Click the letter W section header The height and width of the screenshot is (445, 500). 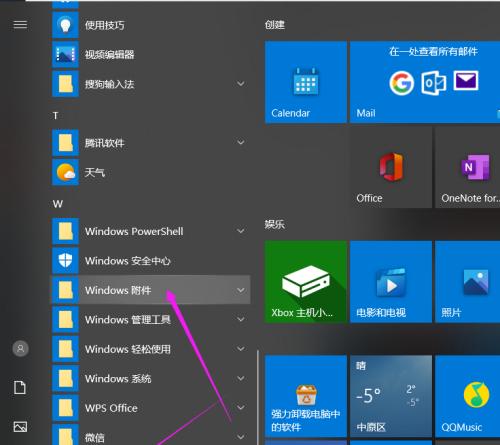pyautogui.click(x=58, y=204)
